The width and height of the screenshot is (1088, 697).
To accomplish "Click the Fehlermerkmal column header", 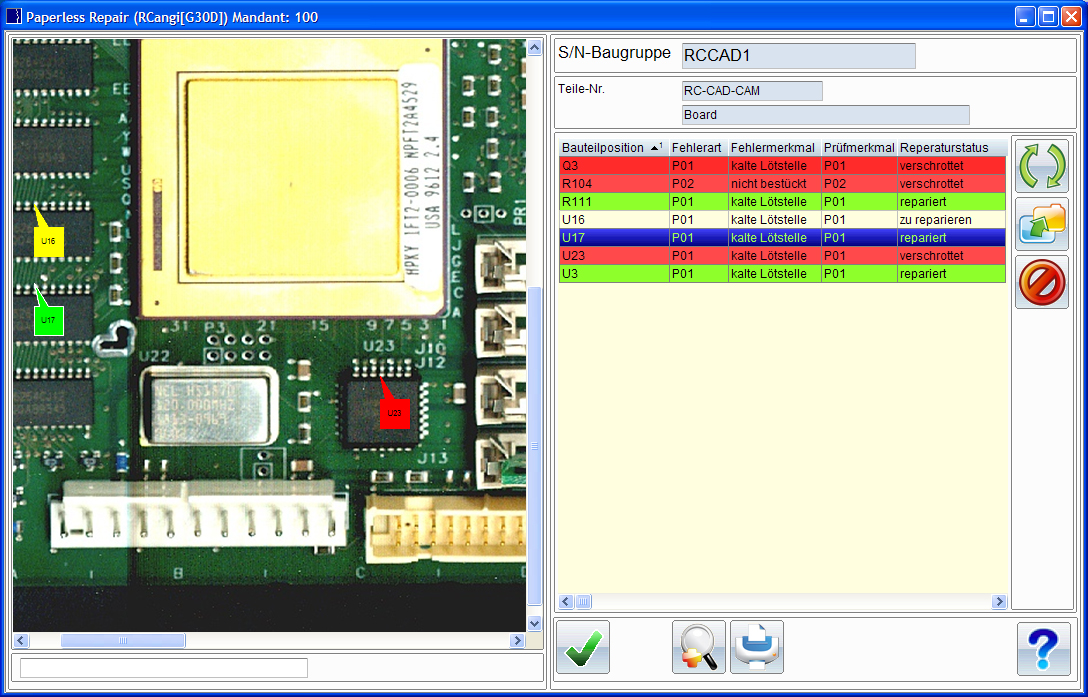I will (x=773, y=148).
